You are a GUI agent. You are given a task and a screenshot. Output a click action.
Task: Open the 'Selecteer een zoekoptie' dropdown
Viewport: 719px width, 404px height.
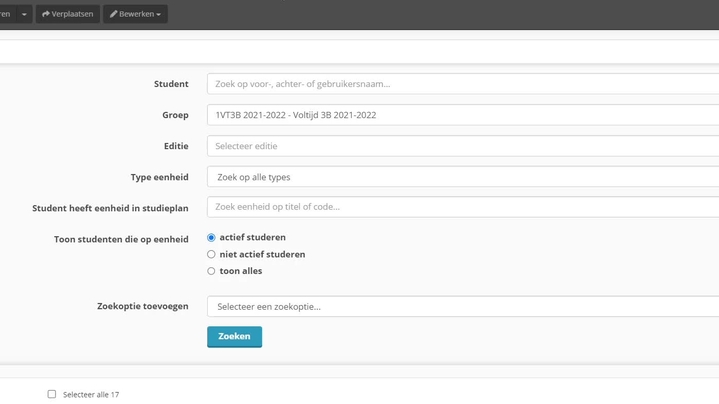463,306
